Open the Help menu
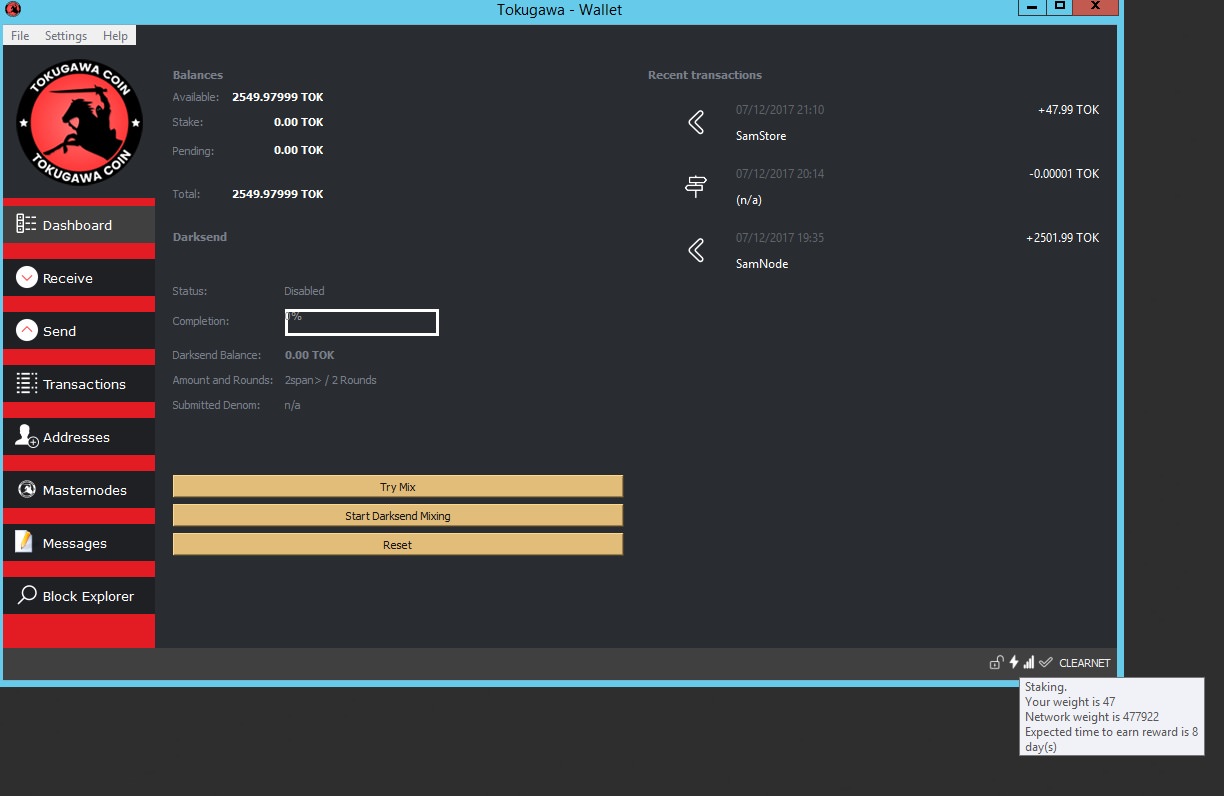The height and width of the screenshot is (796, 1224). click(x=115, y=36)
